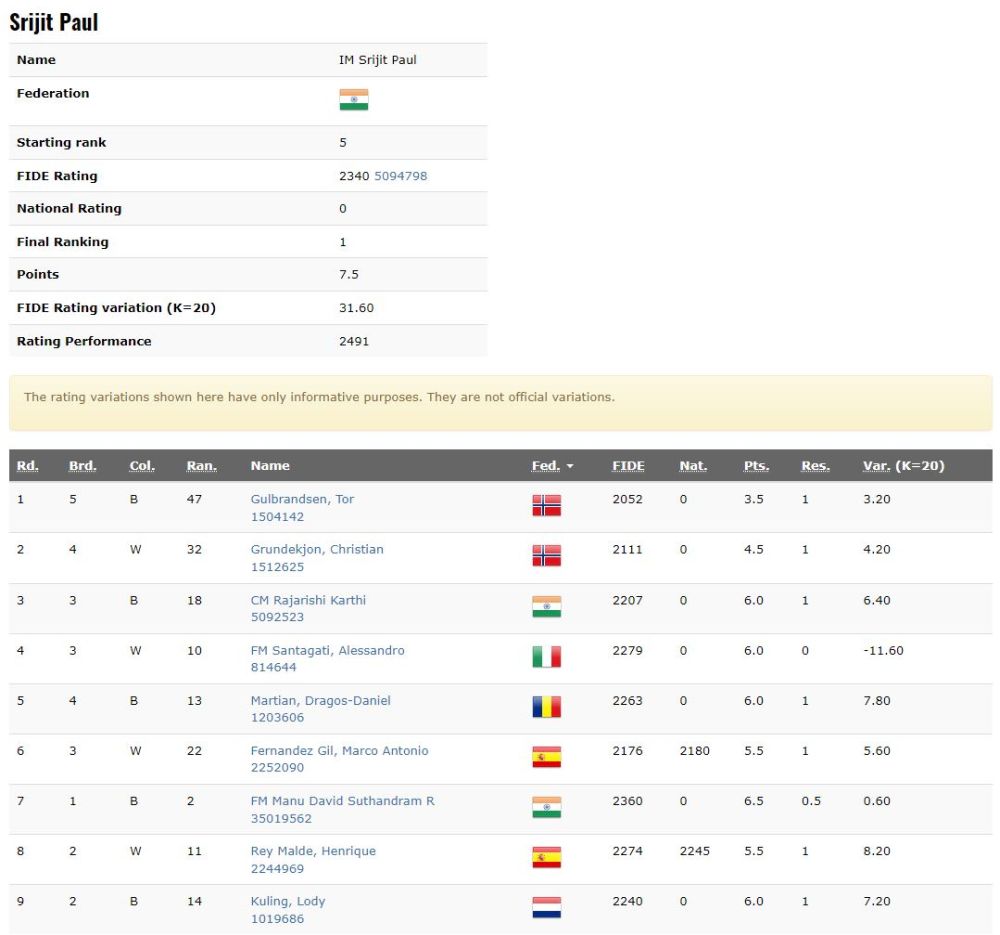
Task: Open FM Santagati, Alessandro player page
Action: point(327,650)
